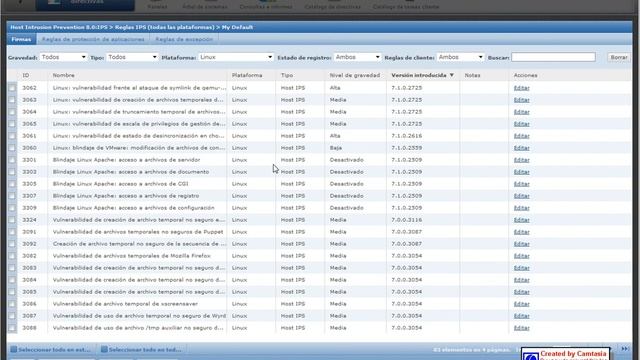Open Catálogo de tareas cliente menu item

click(x=406, y=6)
